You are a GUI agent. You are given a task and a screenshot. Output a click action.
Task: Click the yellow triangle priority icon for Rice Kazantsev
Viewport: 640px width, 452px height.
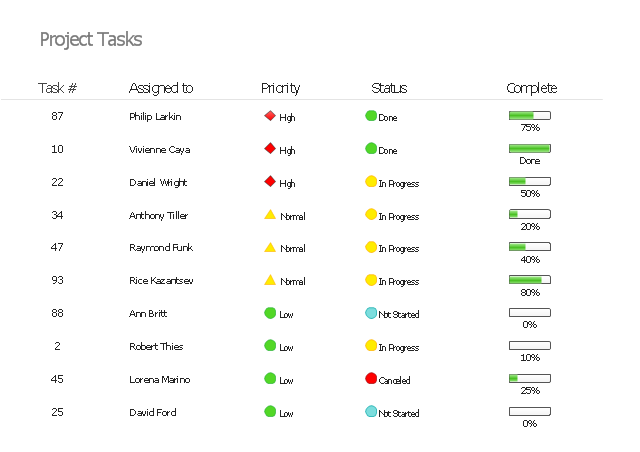269,280
